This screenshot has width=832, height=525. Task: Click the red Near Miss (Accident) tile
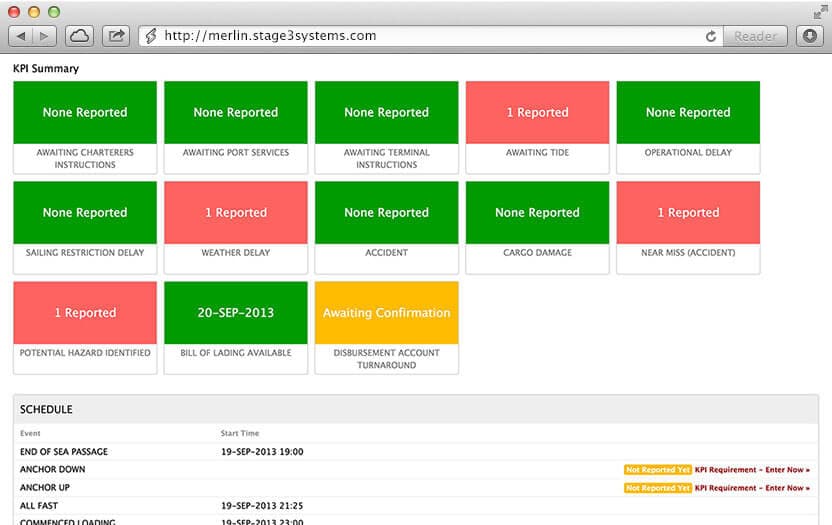click(688, 228)
